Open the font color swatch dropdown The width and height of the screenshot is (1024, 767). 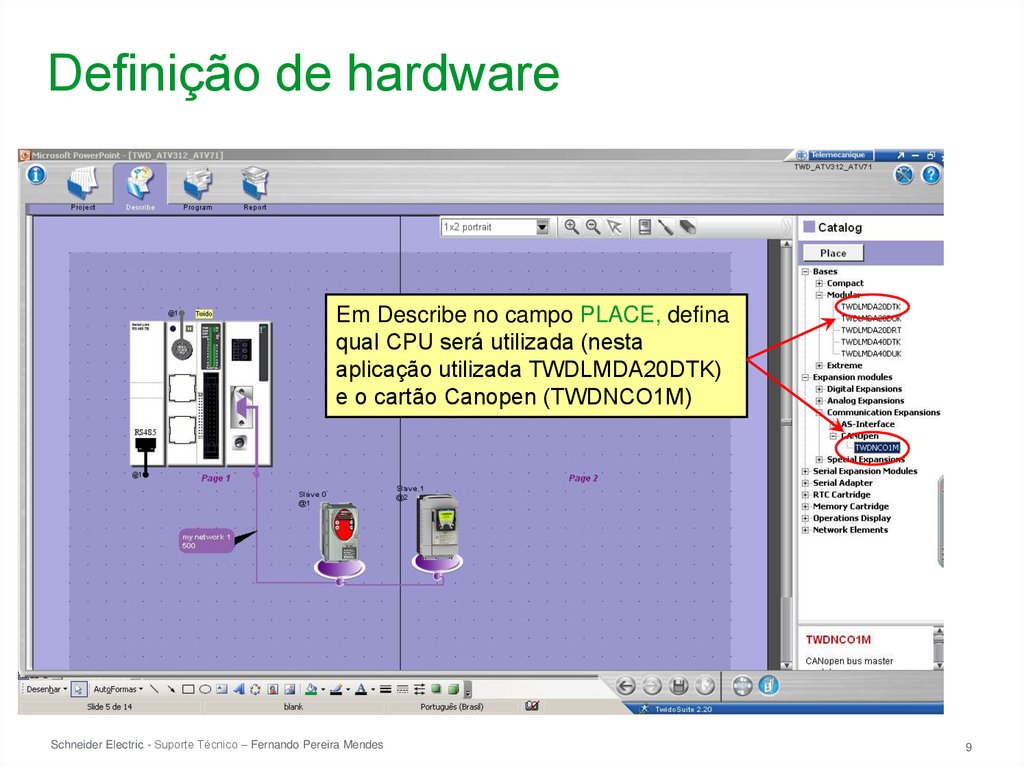pyautogui.click(x=373, y=688)
